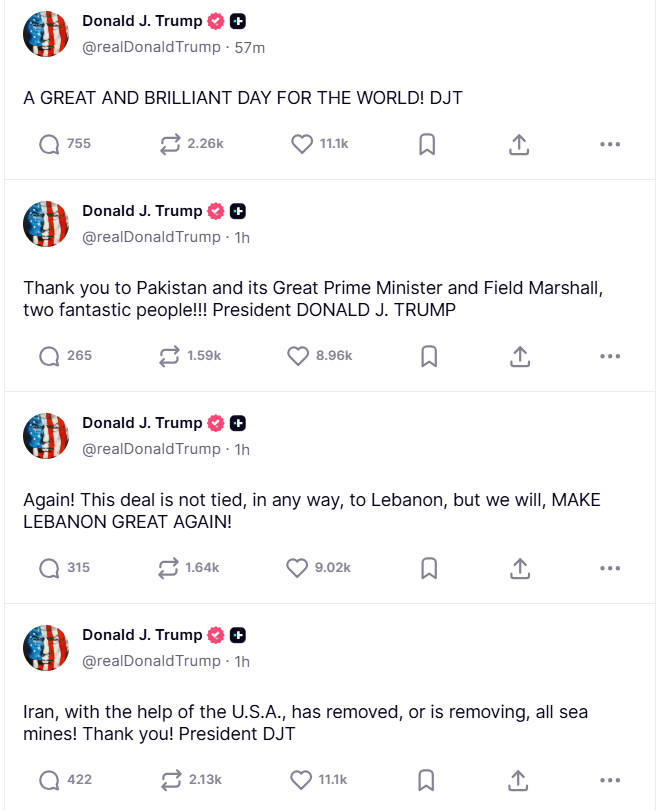Screen dimensions: 666x811
Task: Like the post thanking Pakistan
Action: pyautogui.click(x=298, y=356)
